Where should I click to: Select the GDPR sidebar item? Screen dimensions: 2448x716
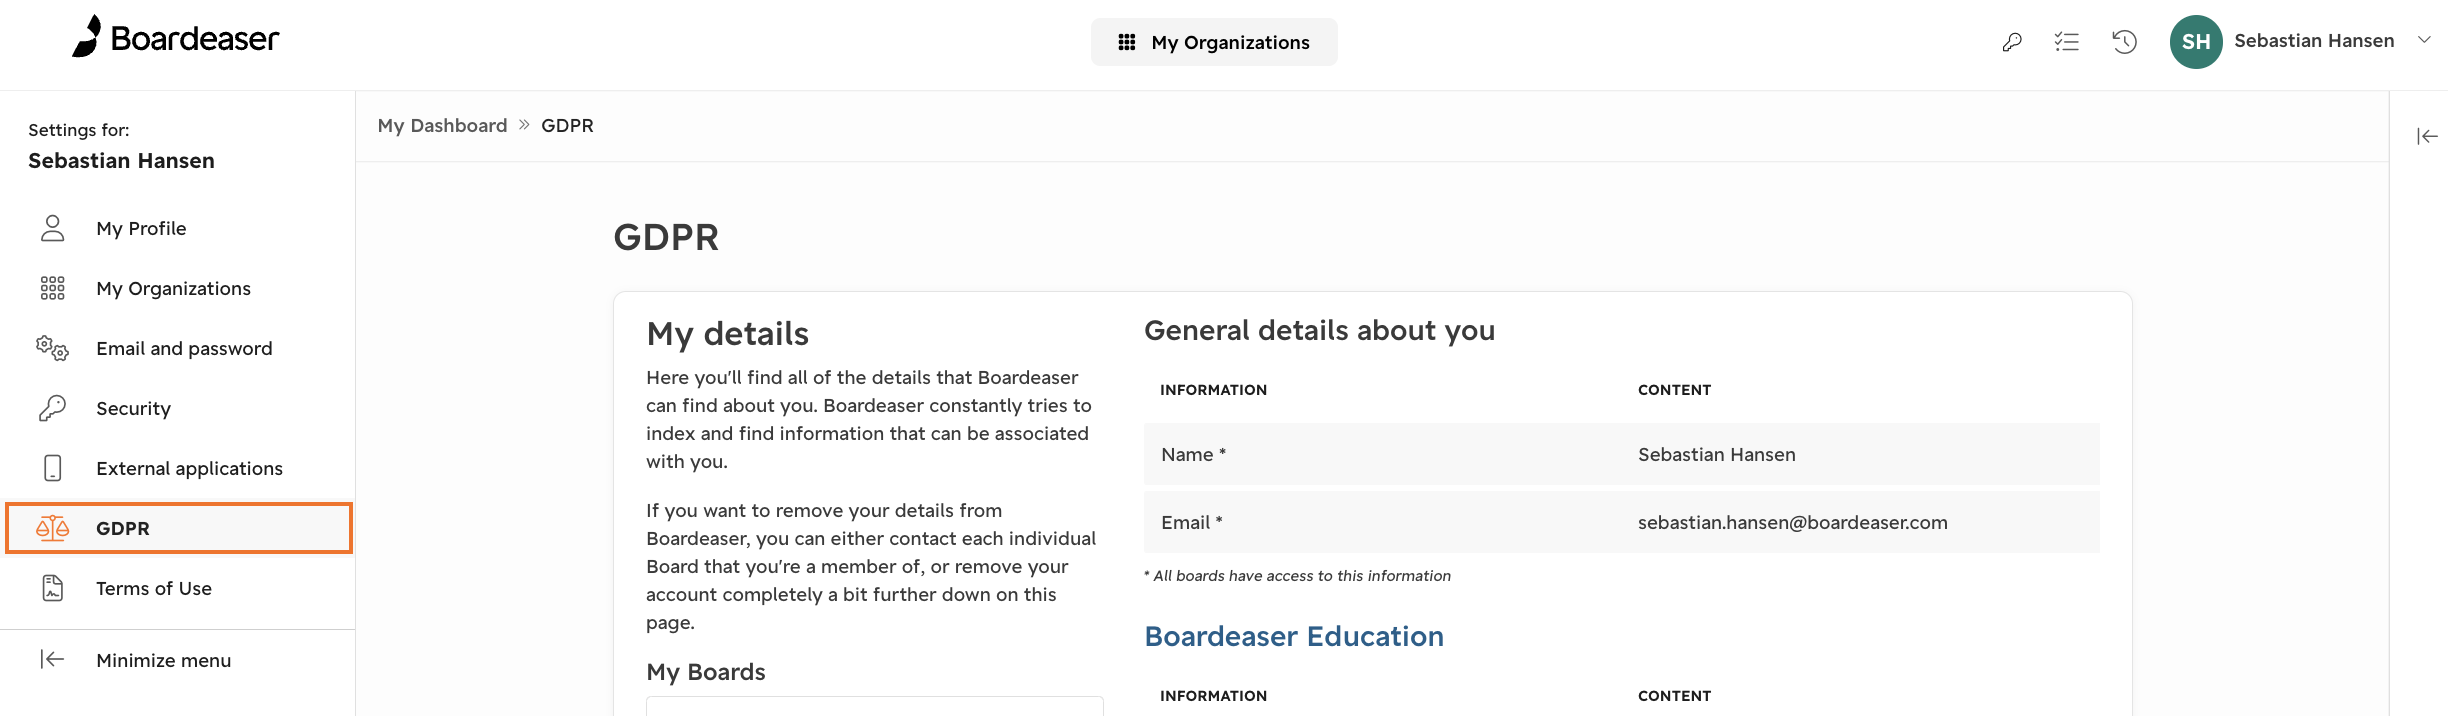click(179, 528)
